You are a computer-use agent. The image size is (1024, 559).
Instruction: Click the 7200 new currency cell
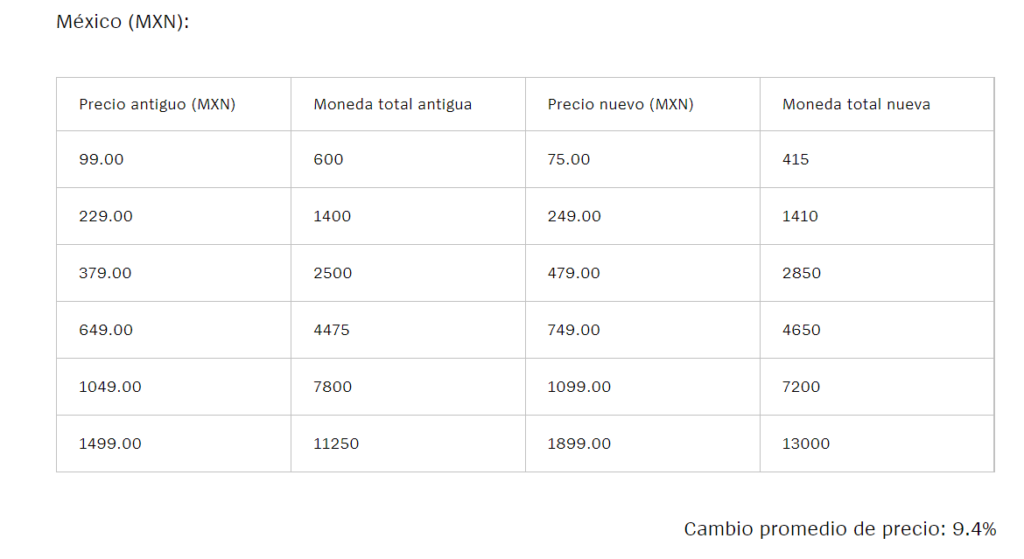[801, 387]
